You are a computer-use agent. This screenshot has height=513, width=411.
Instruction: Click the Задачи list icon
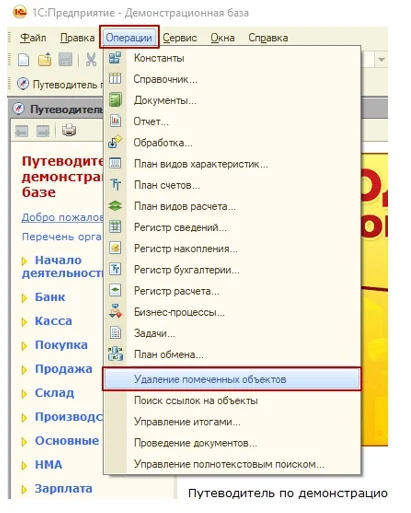115,333
